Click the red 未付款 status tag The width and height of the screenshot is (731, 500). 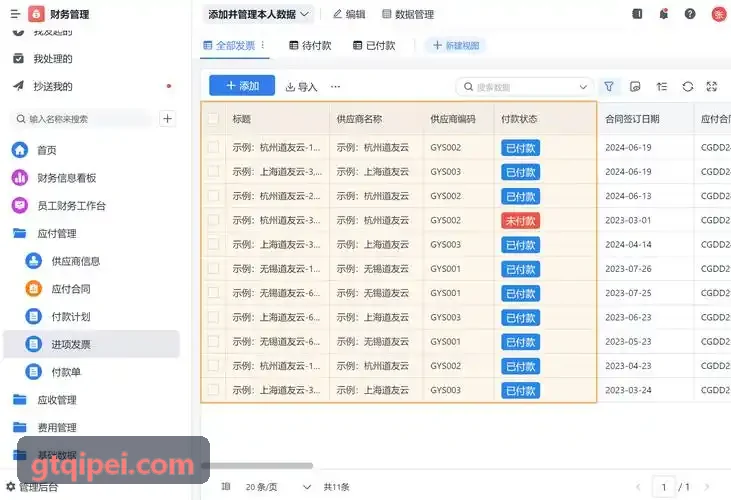click(520, 220)
